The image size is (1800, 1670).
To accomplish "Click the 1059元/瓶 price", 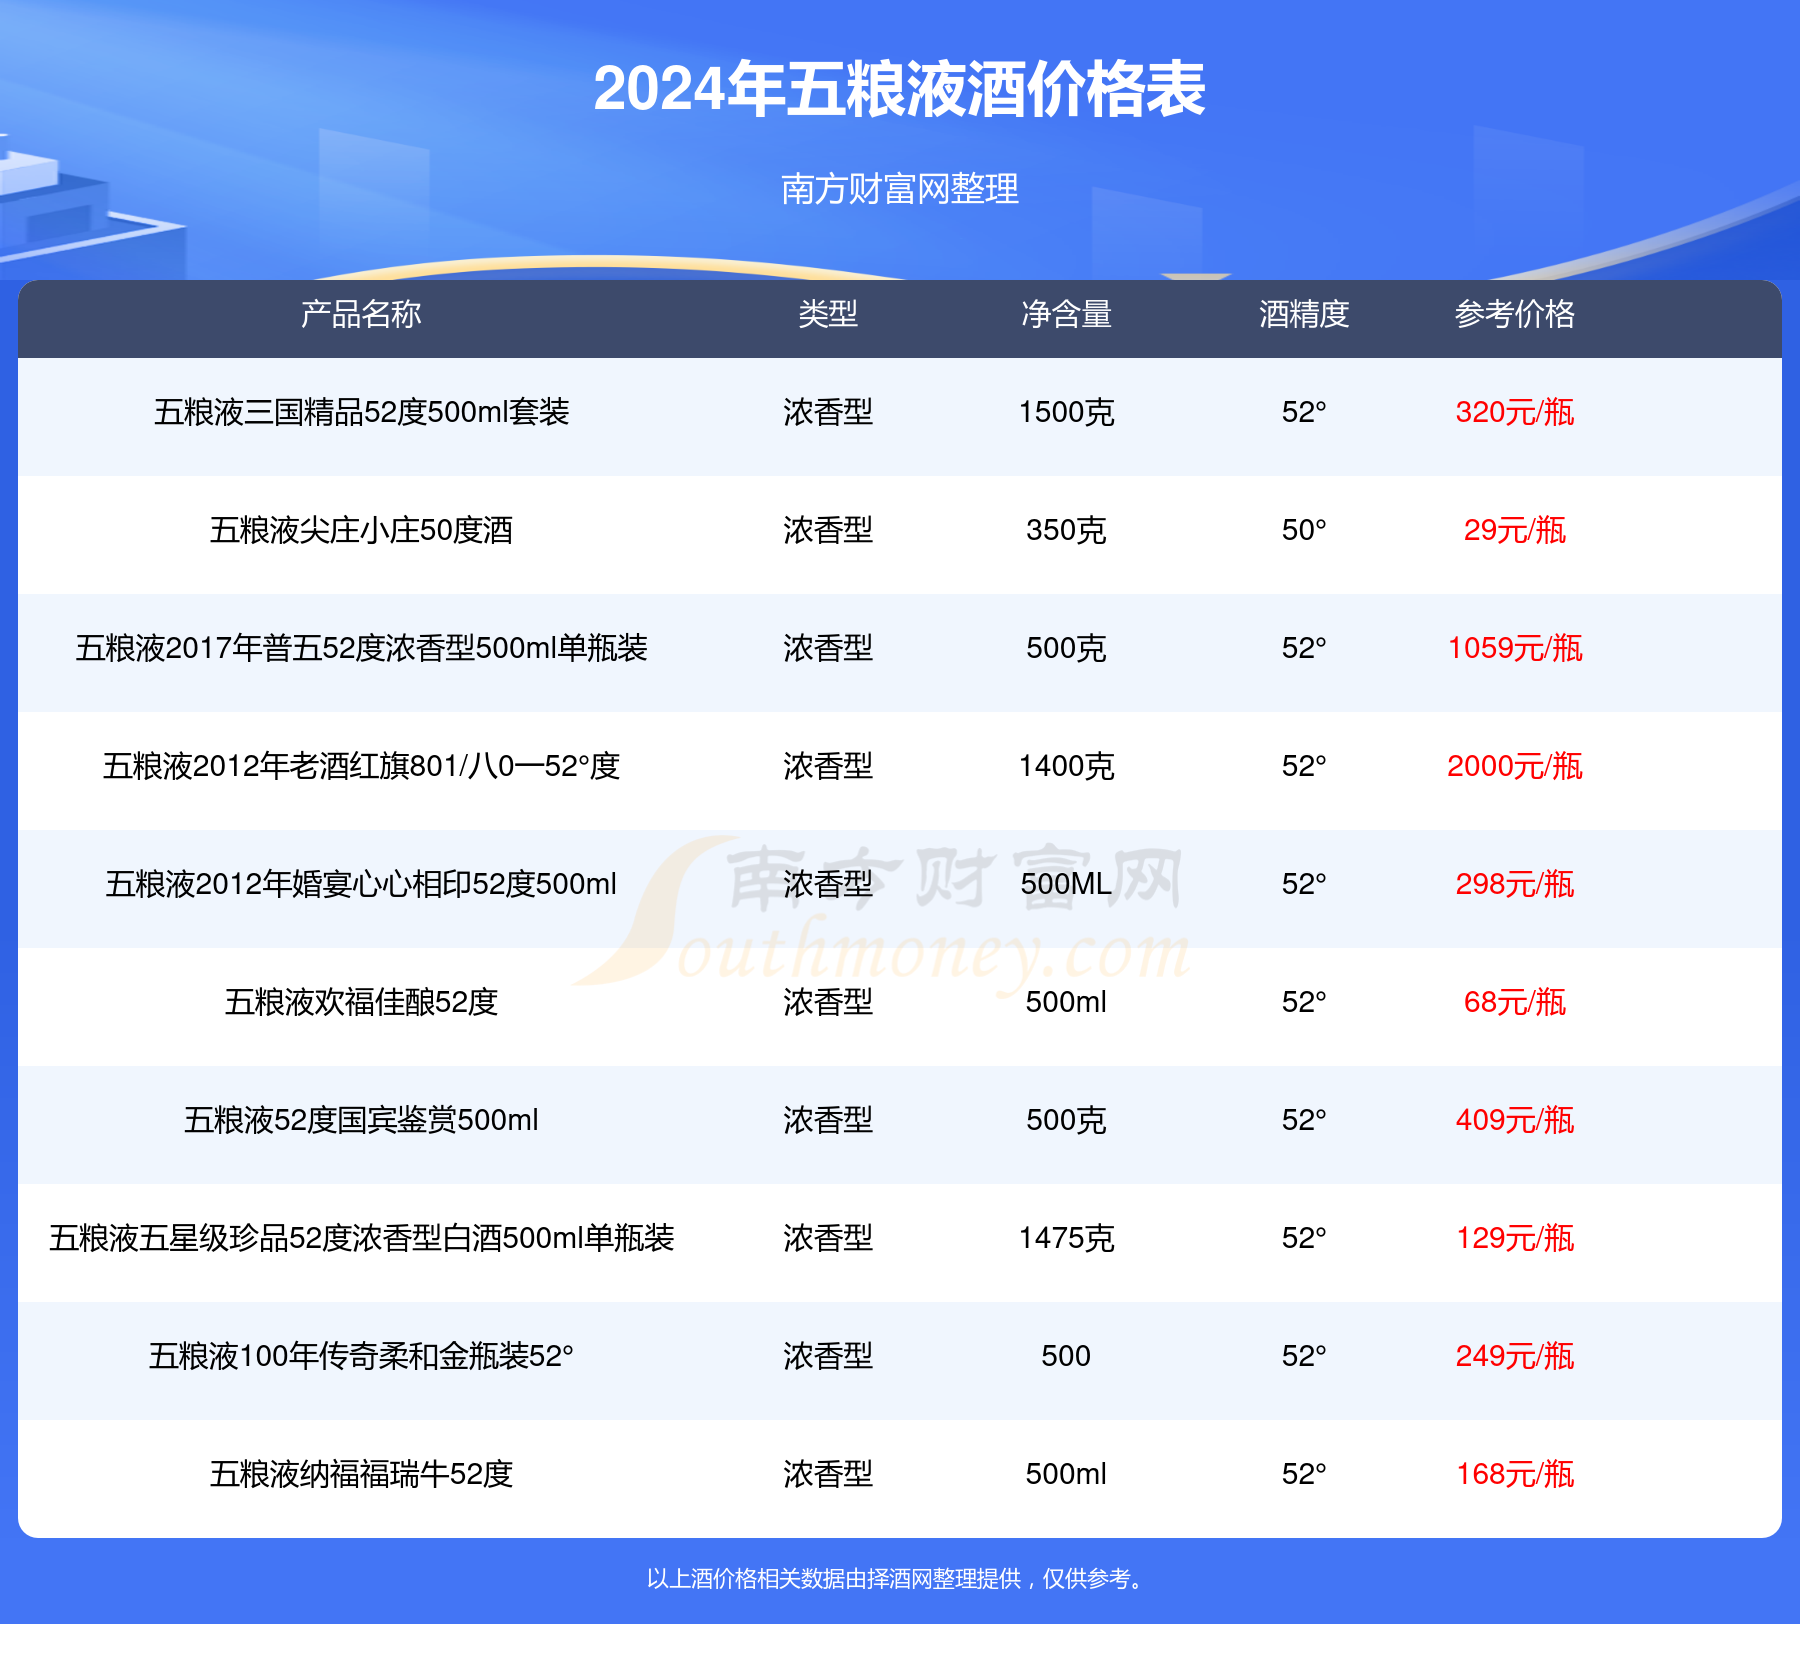I will 1515,648.
